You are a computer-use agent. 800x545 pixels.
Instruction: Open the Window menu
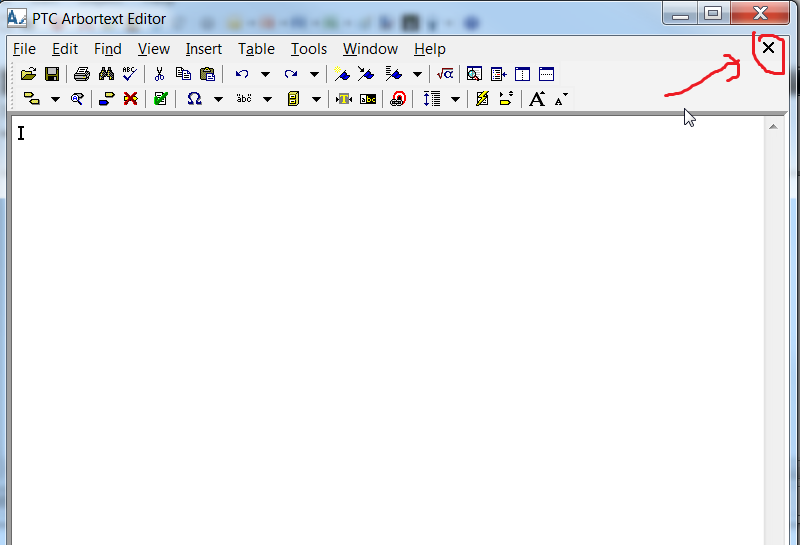pyautogui.click(x=370, y=49)
